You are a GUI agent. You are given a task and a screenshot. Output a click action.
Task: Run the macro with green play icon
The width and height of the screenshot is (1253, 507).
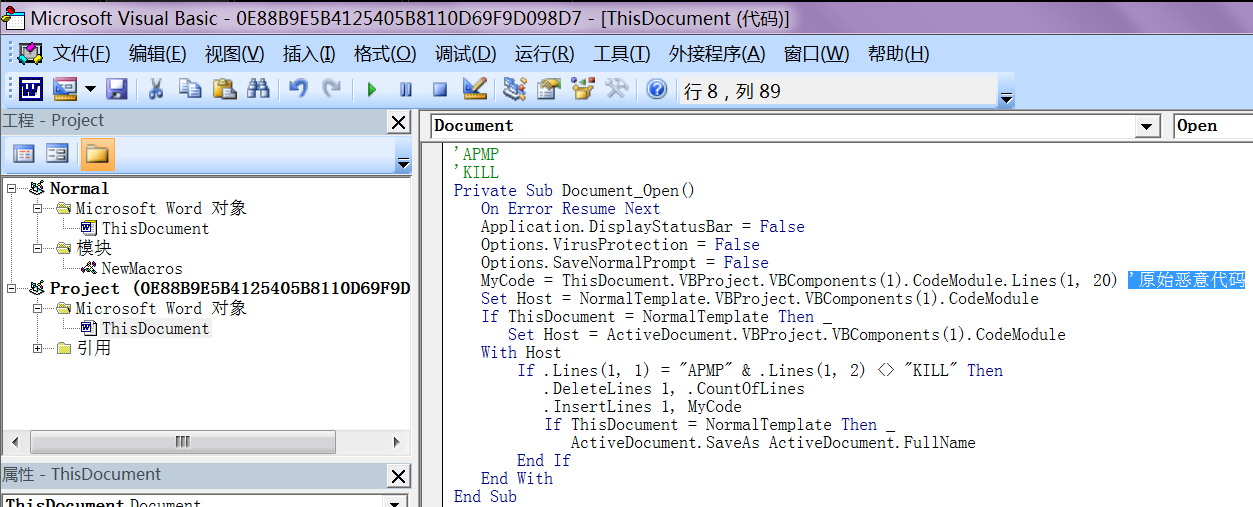[371, 90]
